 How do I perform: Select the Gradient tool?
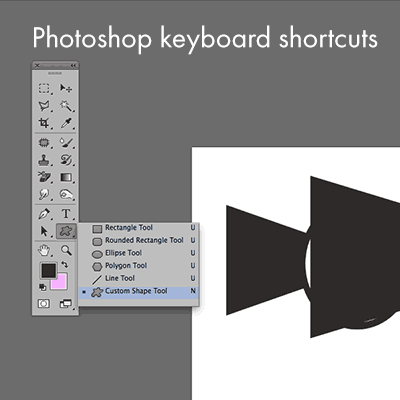click(66, 177)
